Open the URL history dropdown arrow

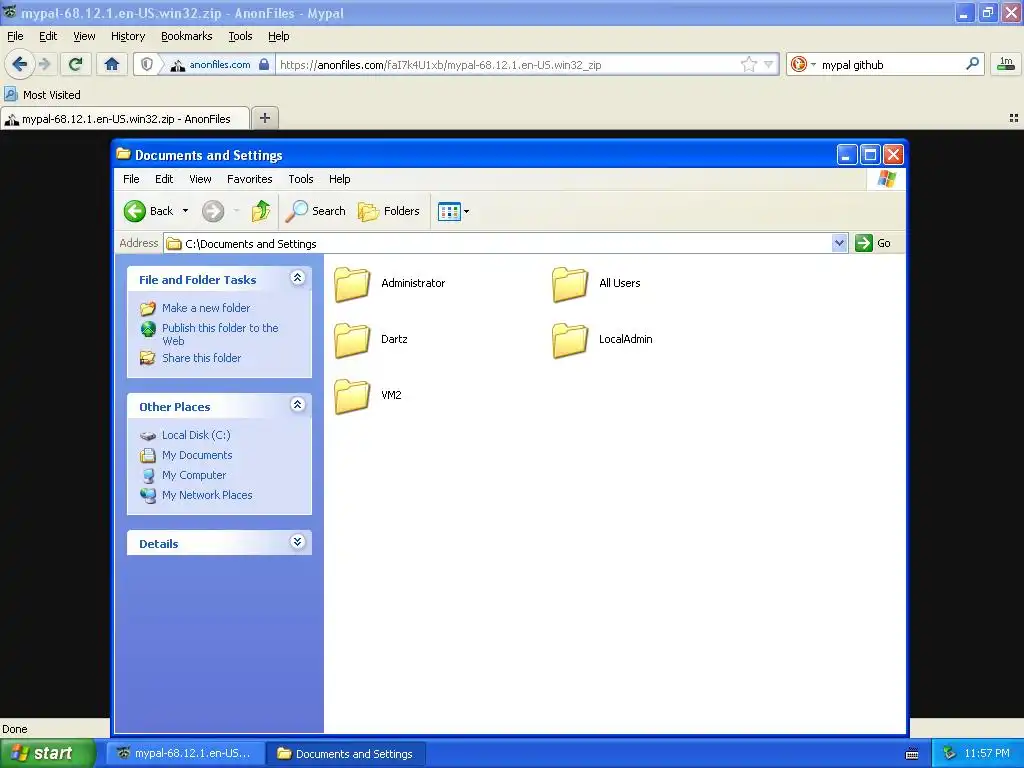[x=769, y=64]
